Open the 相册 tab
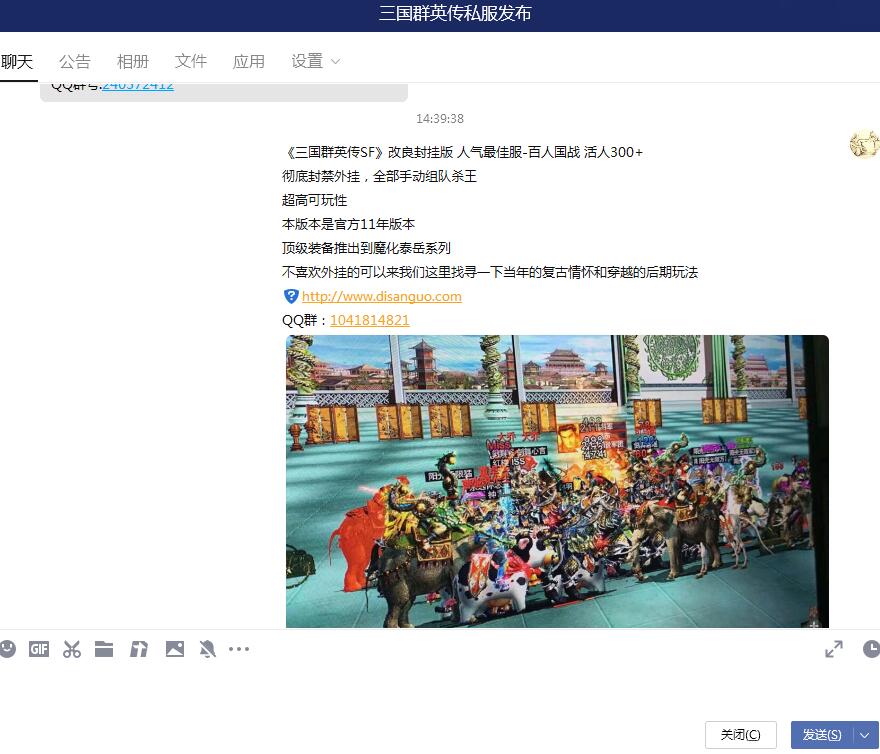The image size is (880, 754). tap(133, 61)
